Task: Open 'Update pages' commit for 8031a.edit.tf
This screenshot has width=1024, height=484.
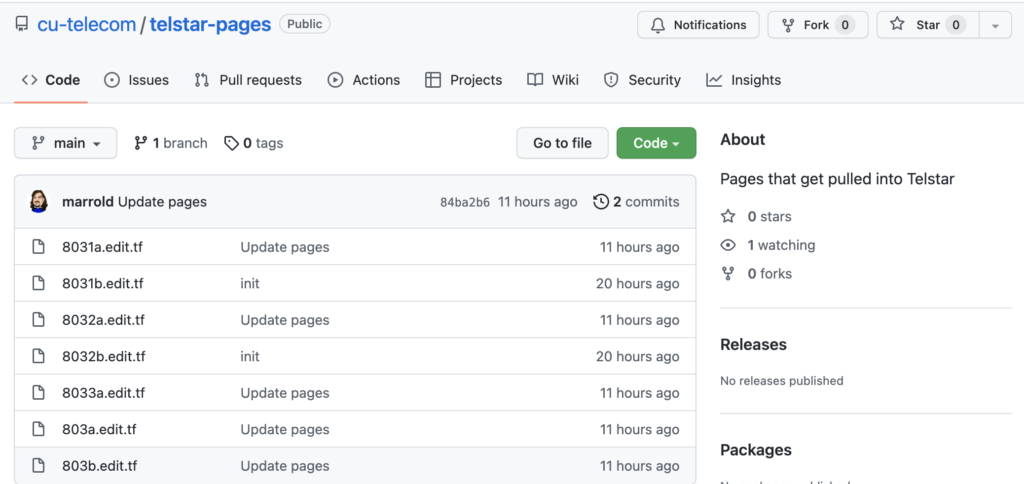Action: (285, 247)
